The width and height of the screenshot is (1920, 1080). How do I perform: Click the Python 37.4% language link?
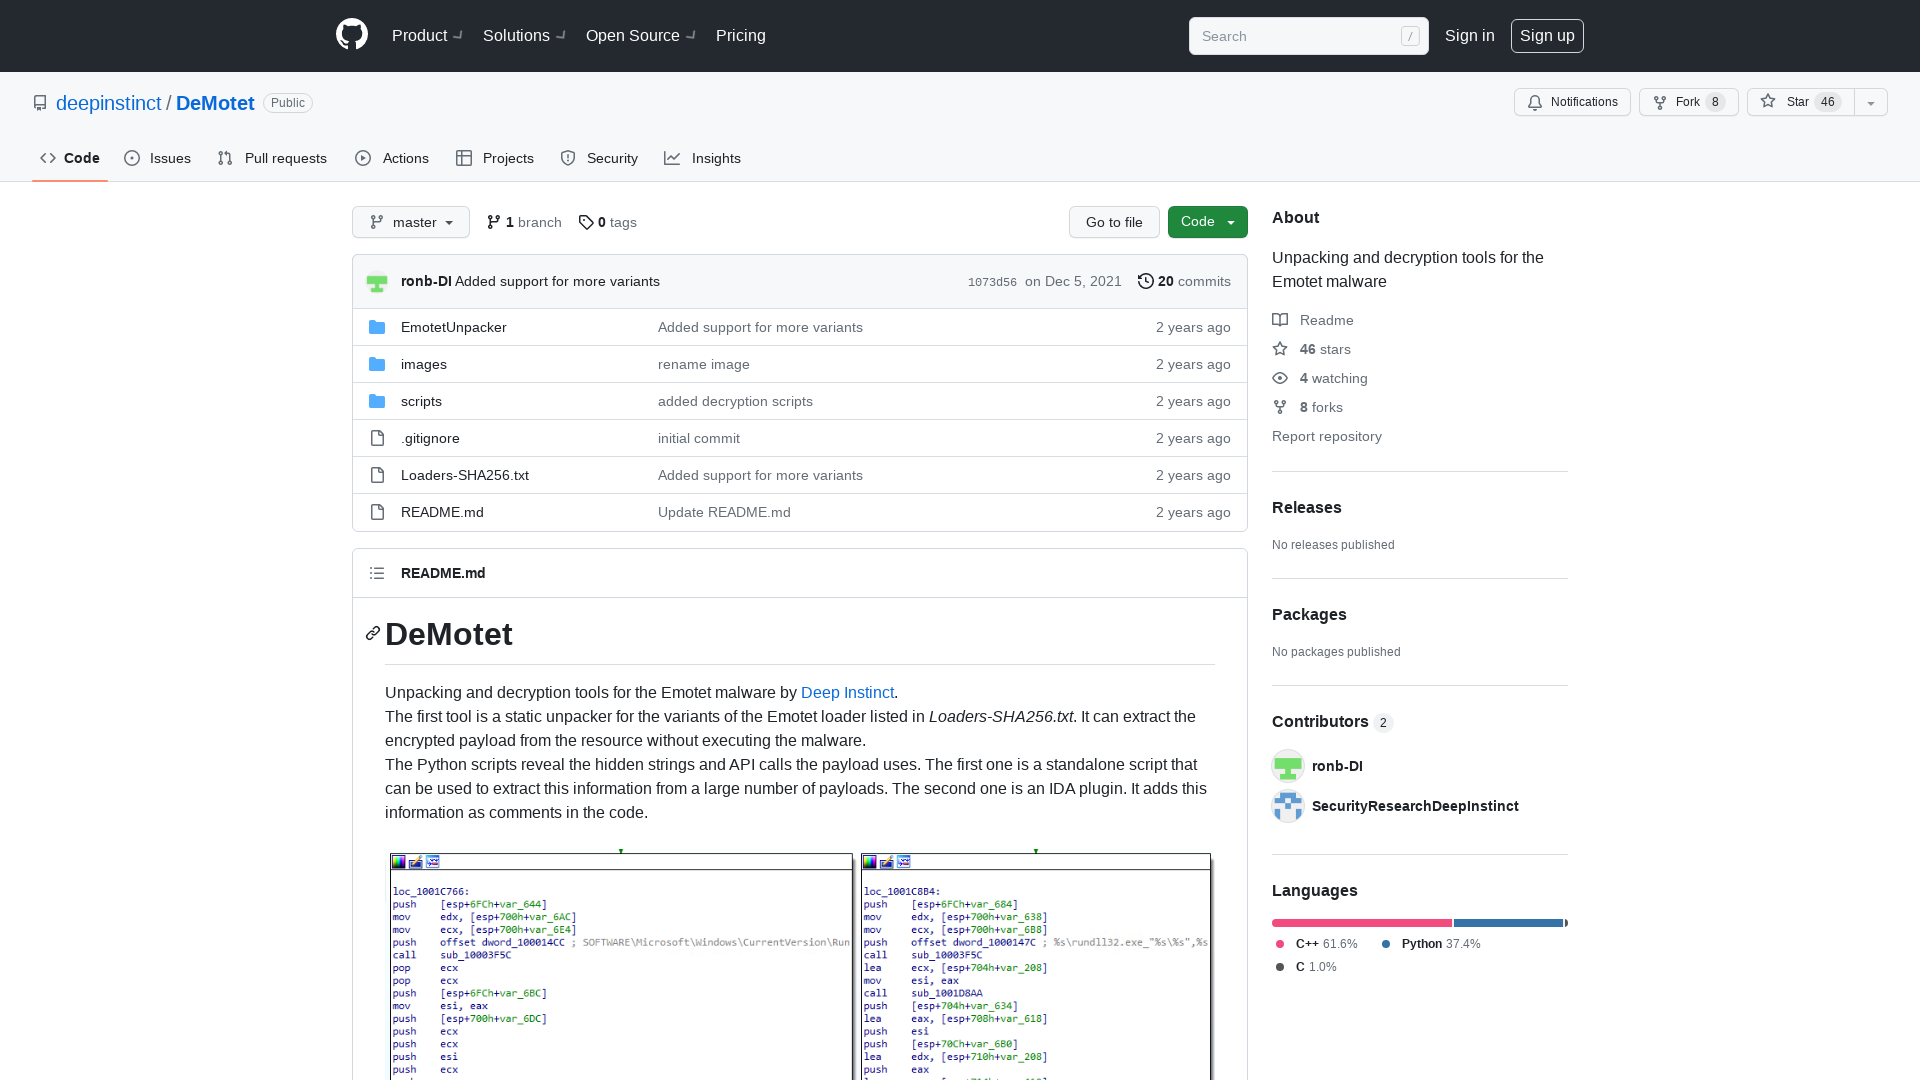coord(1430,944)
